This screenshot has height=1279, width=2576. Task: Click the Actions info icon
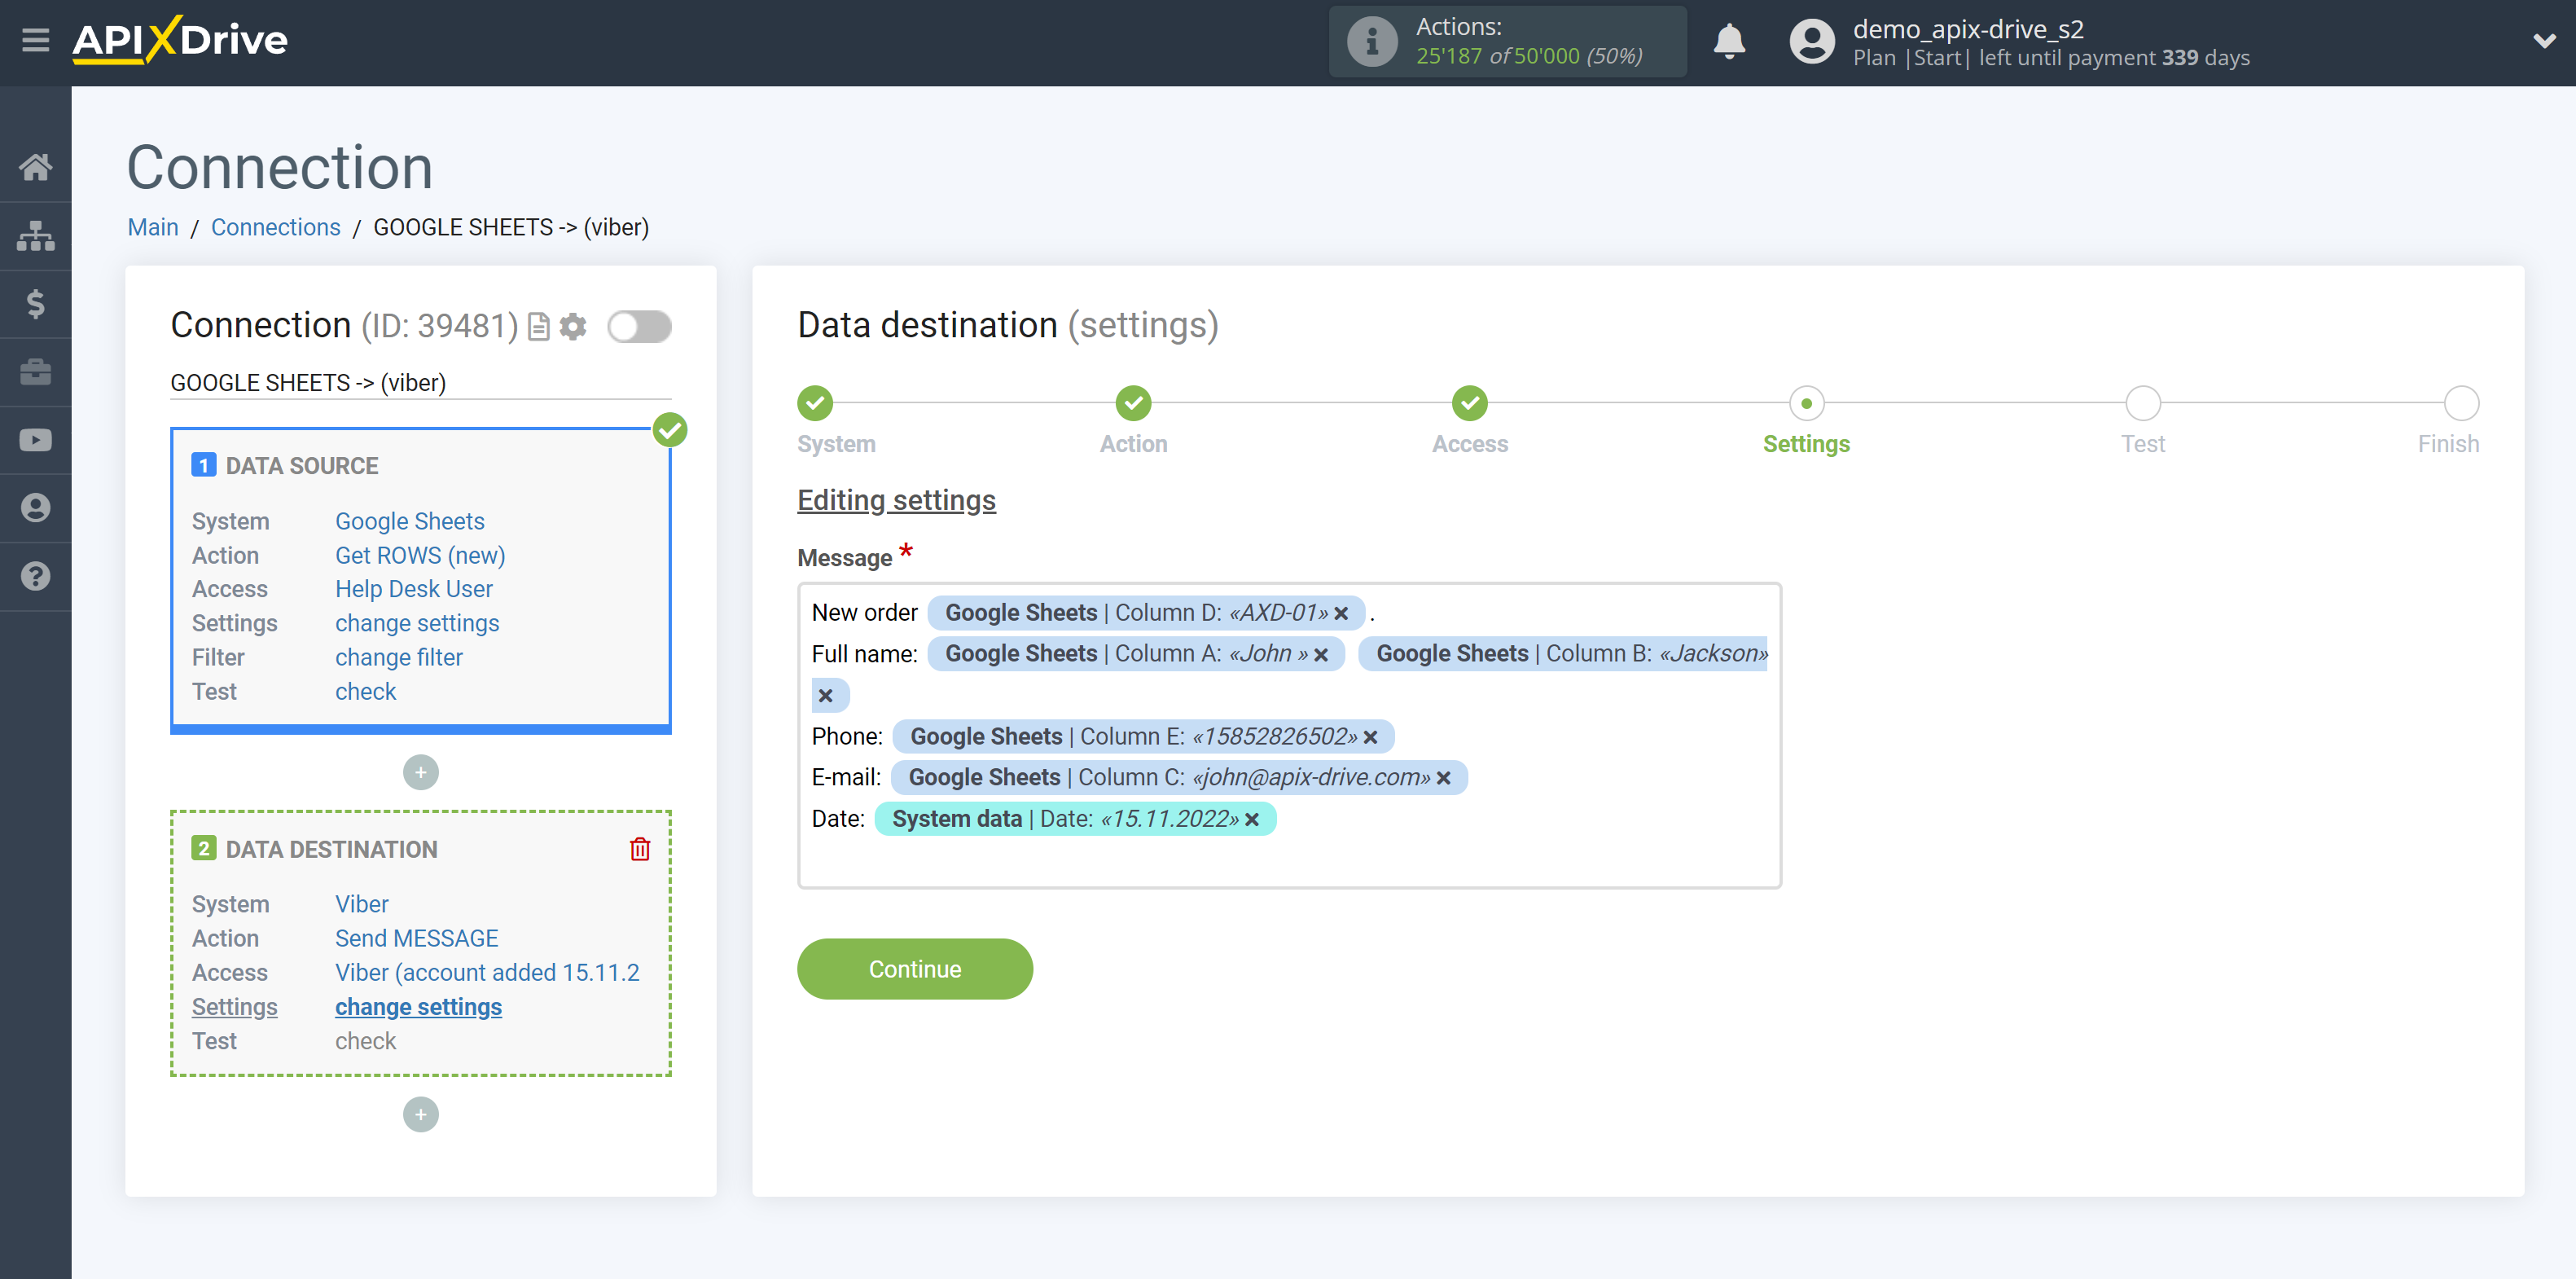(x=1372, y=42)
